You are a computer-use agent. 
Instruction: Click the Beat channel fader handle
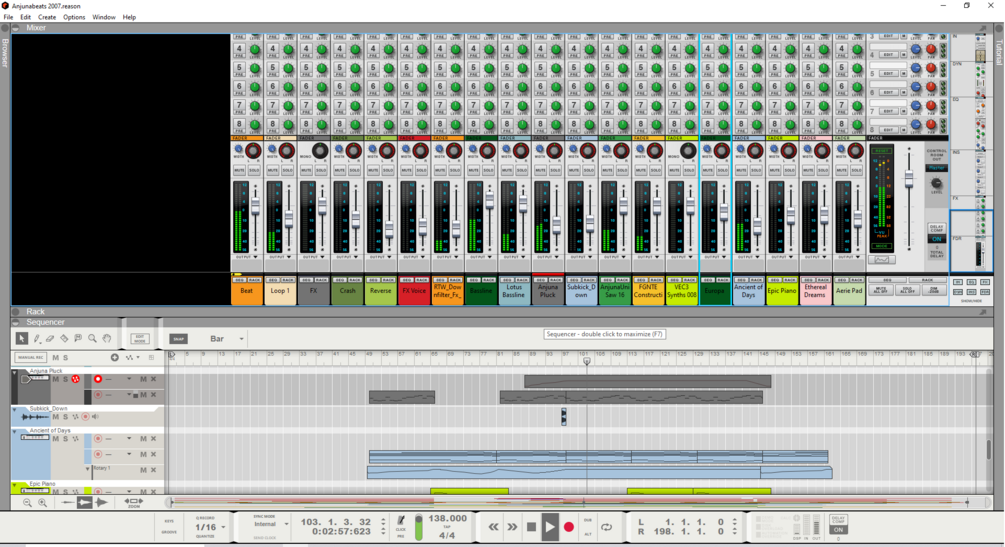coord(255,206)
